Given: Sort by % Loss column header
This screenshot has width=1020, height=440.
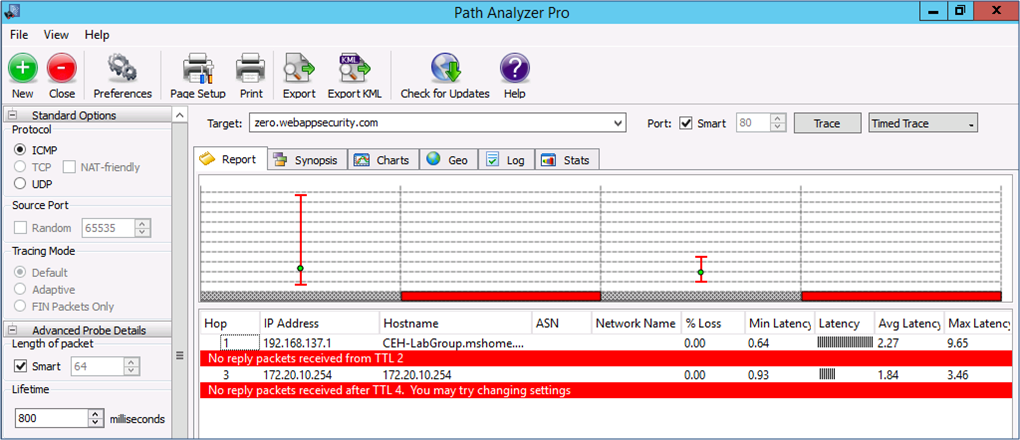Looking at the screenshot, I should click(712, 323).
